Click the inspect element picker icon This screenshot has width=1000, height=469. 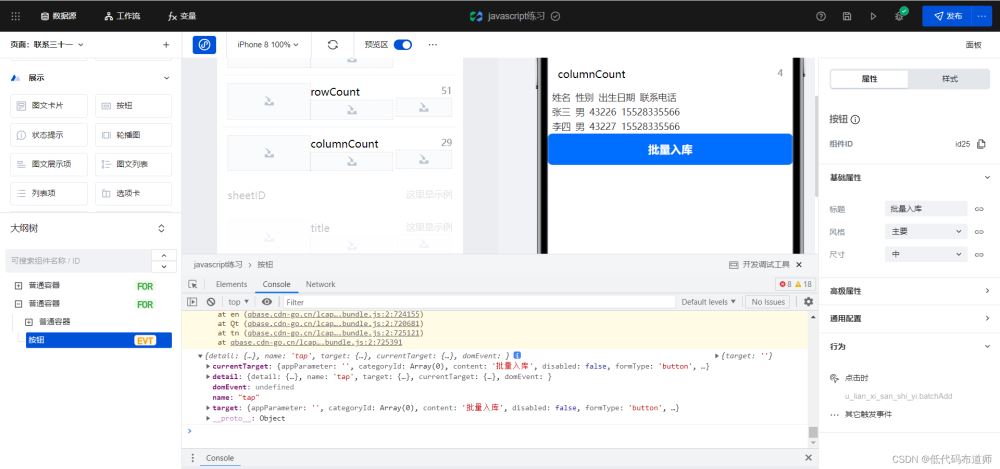pos(193,285)
